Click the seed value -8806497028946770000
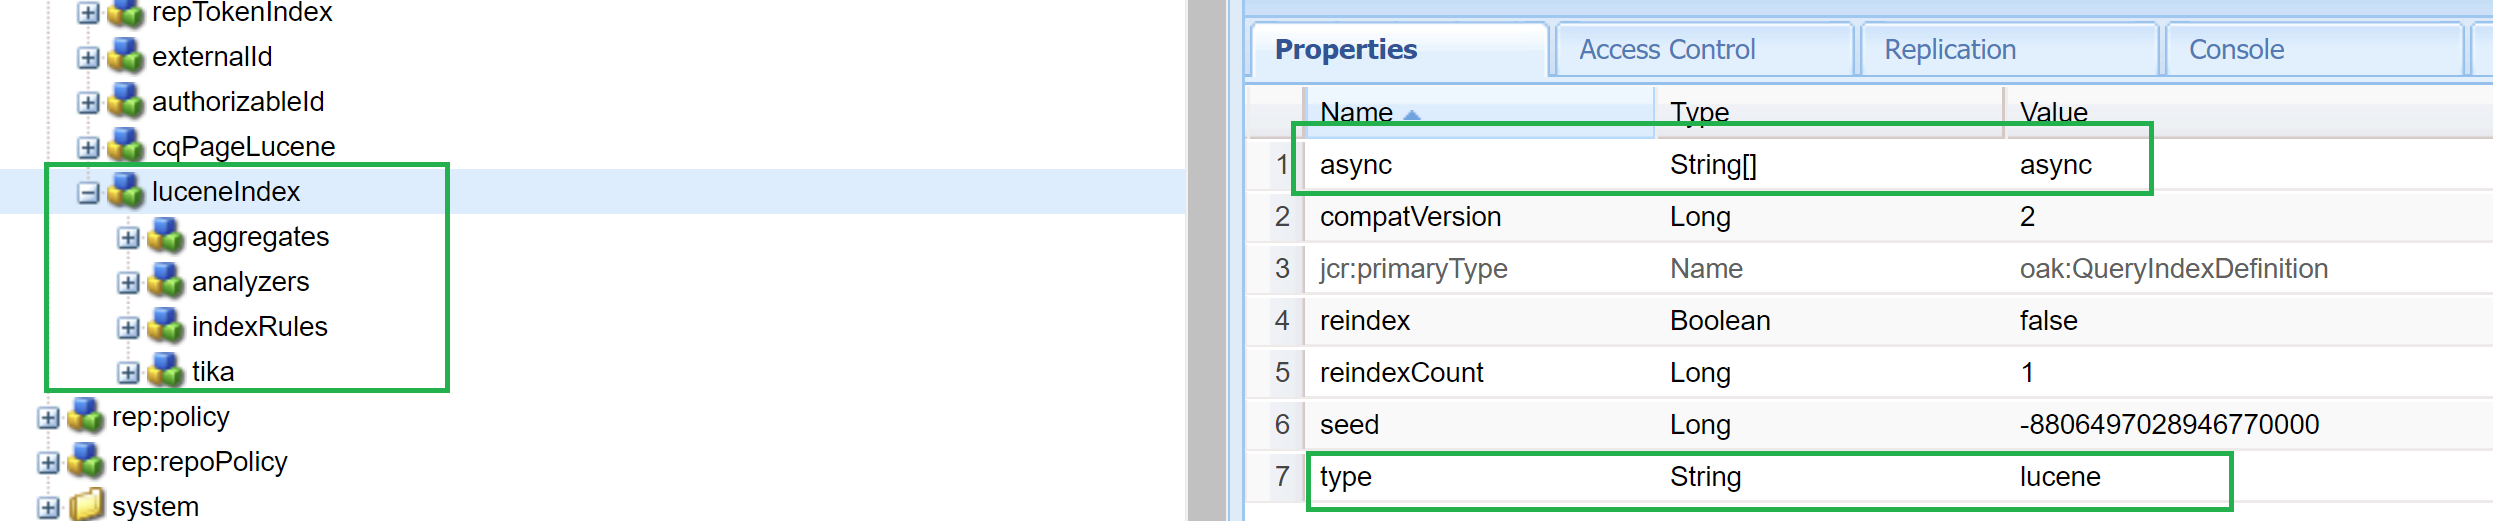The height and width of the screenshot is (530, 2496). point(2170,425)
